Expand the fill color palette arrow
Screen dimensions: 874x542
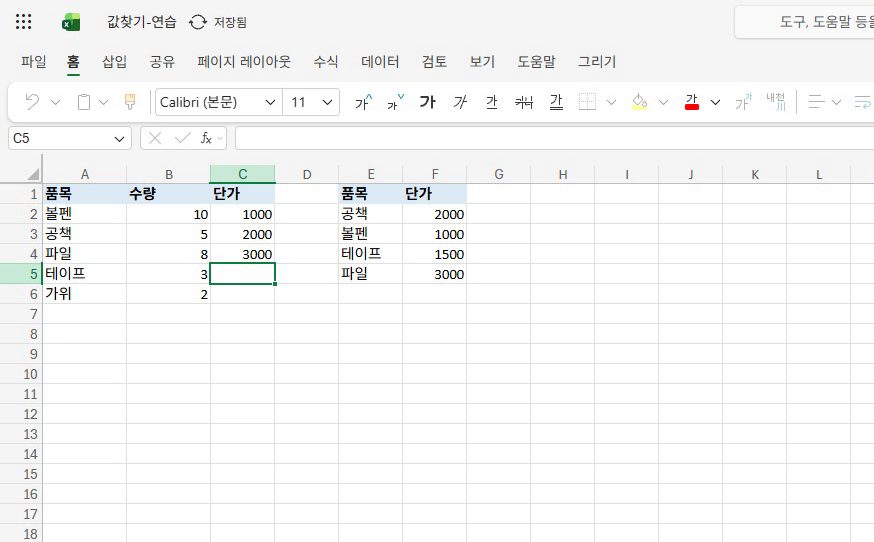click(x=663, y=102)
